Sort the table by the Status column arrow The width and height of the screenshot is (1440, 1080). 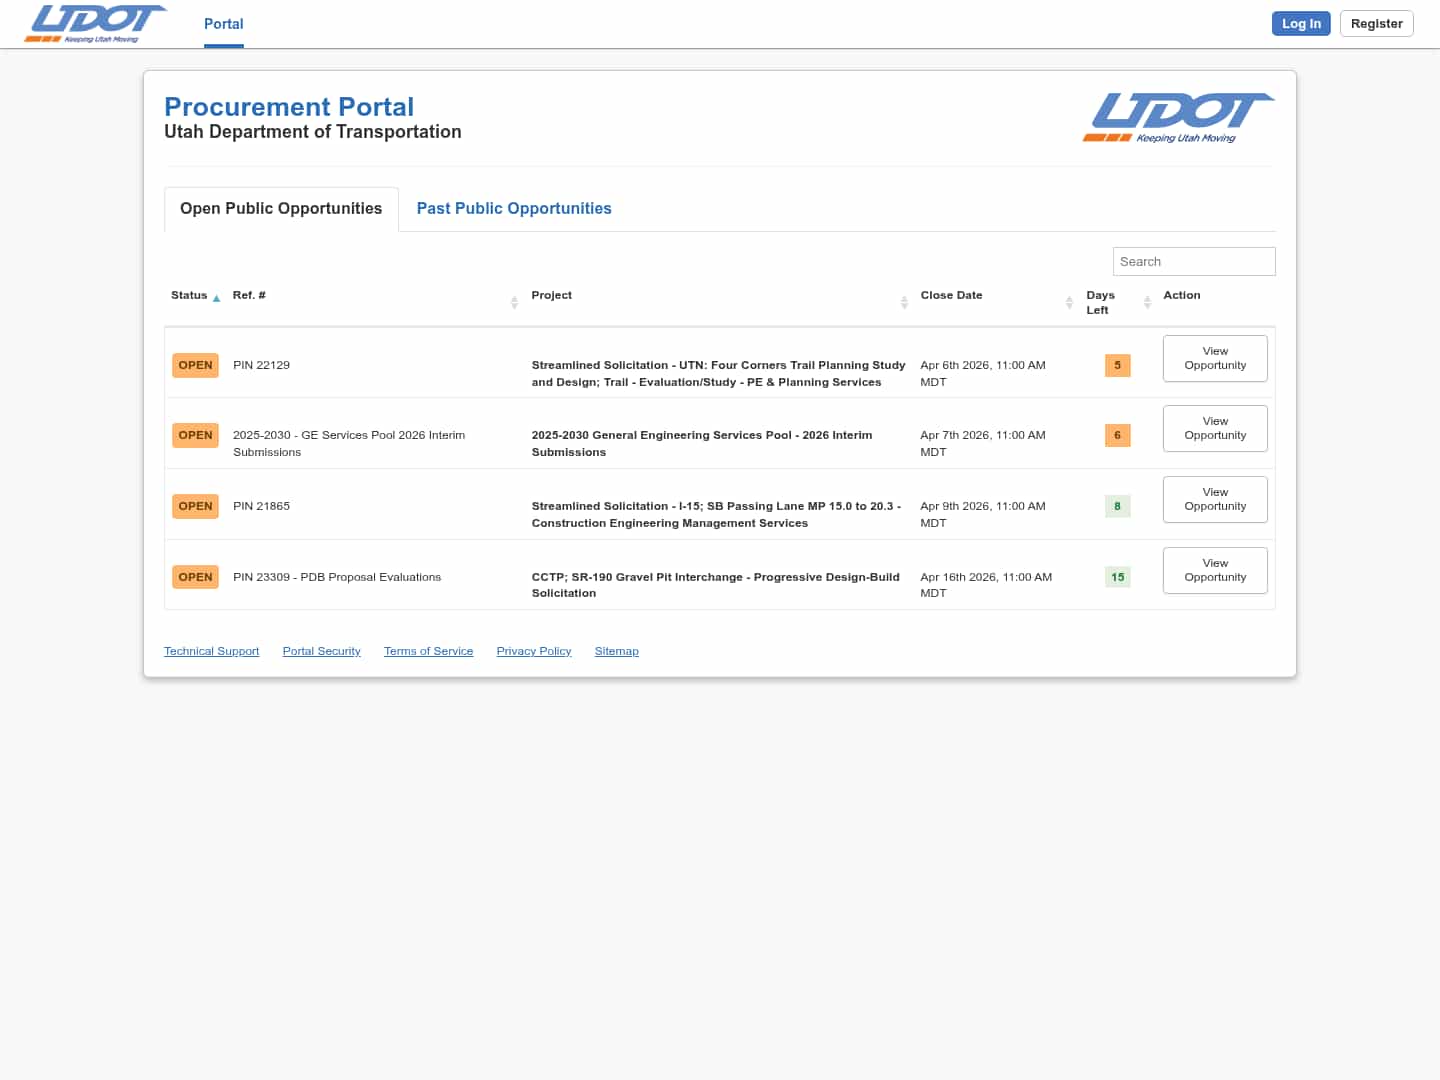[216, 298]
